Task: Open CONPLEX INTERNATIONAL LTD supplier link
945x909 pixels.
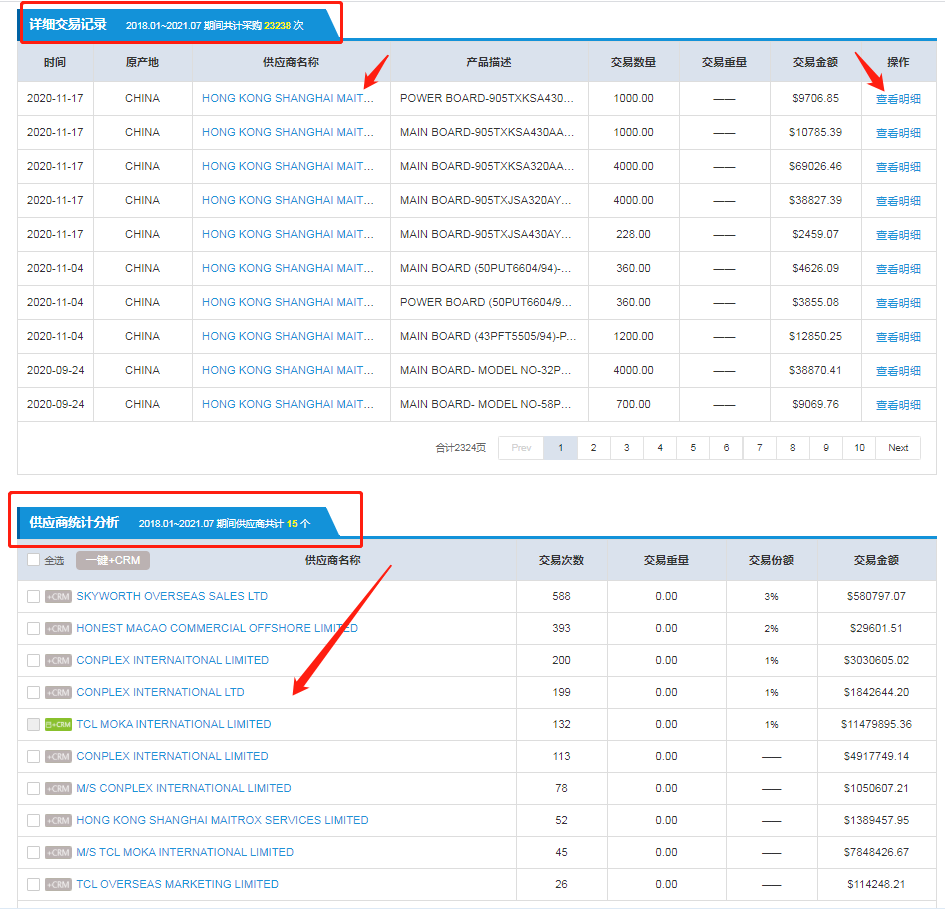Action: (x=160, y=692)
